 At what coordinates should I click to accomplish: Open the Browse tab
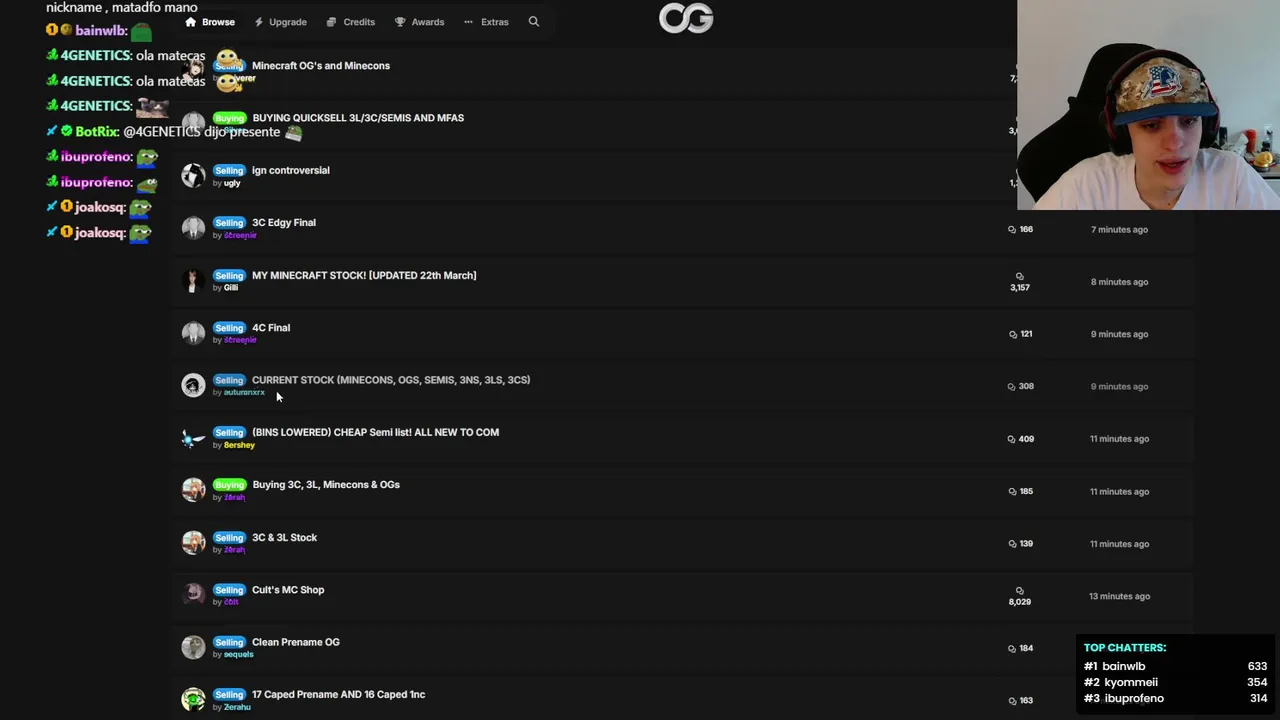coord(210,22)
